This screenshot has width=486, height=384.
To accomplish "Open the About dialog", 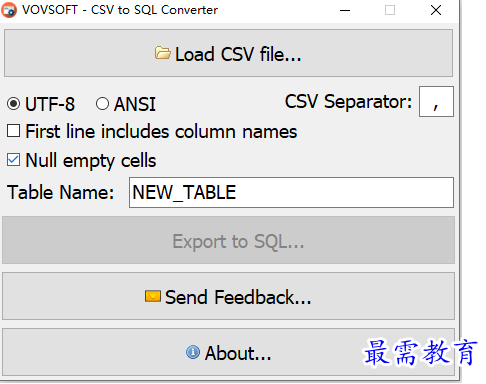I will pos(228,352).
